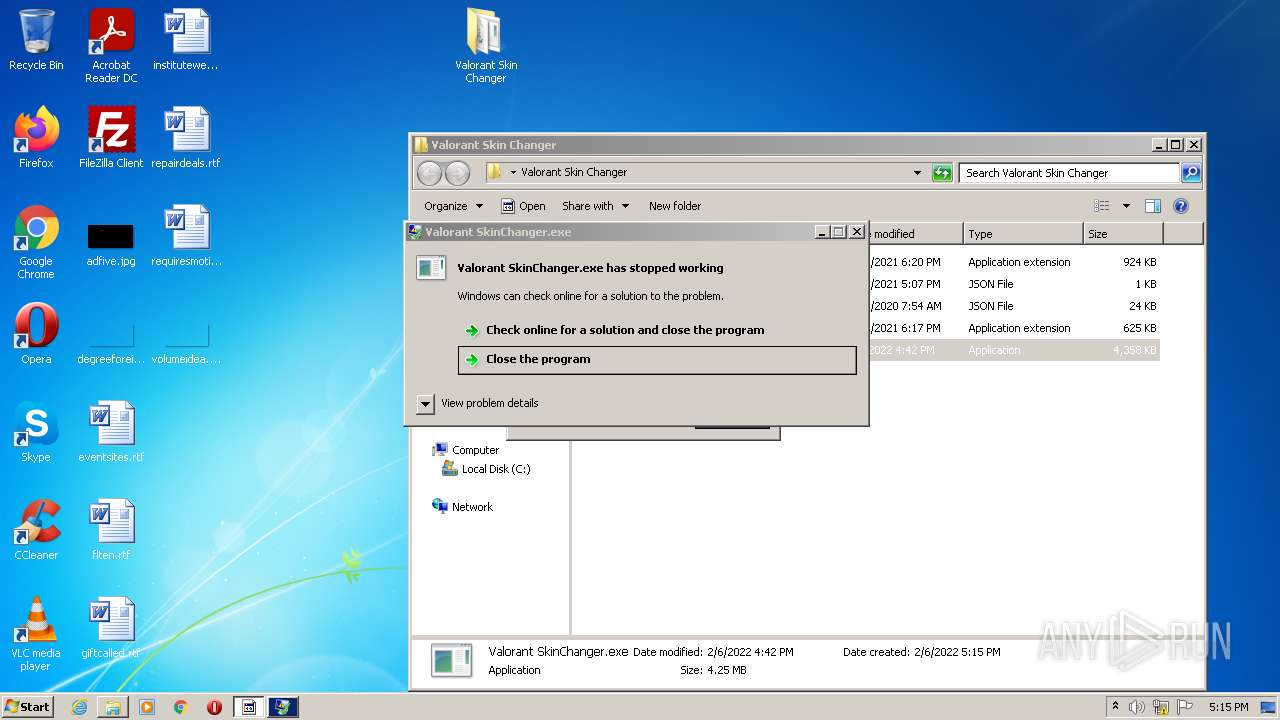The height and width of the screenshot is (720, 1280).
Task: Change the Explorer view mode icon
Action: [1101, 206]
